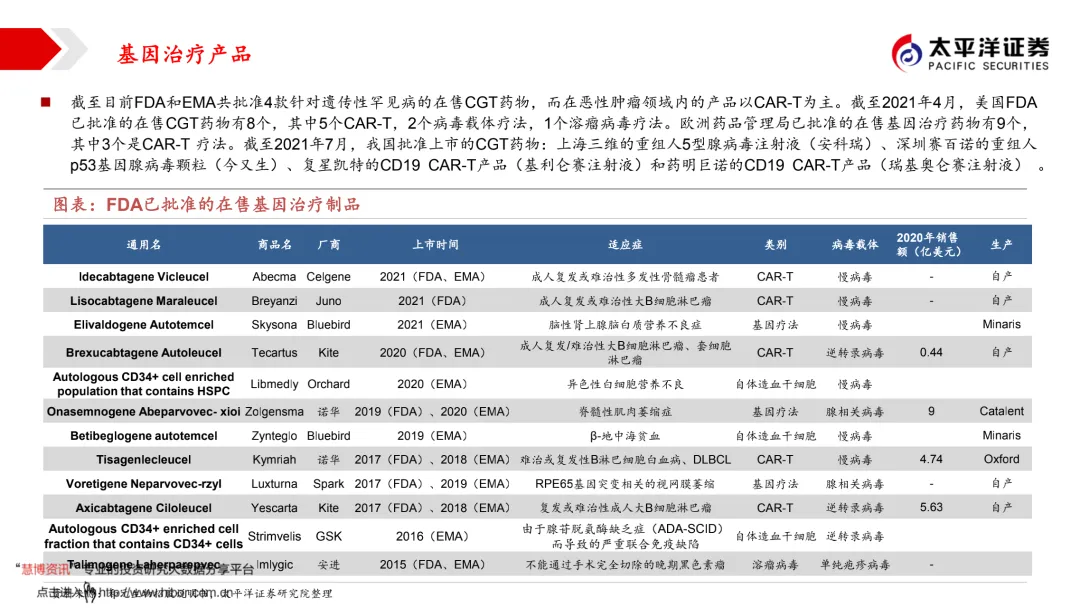This screenshot has width=1080, height=608.
Task: Click the Breyanzi product name
Action: pos(274,301)
